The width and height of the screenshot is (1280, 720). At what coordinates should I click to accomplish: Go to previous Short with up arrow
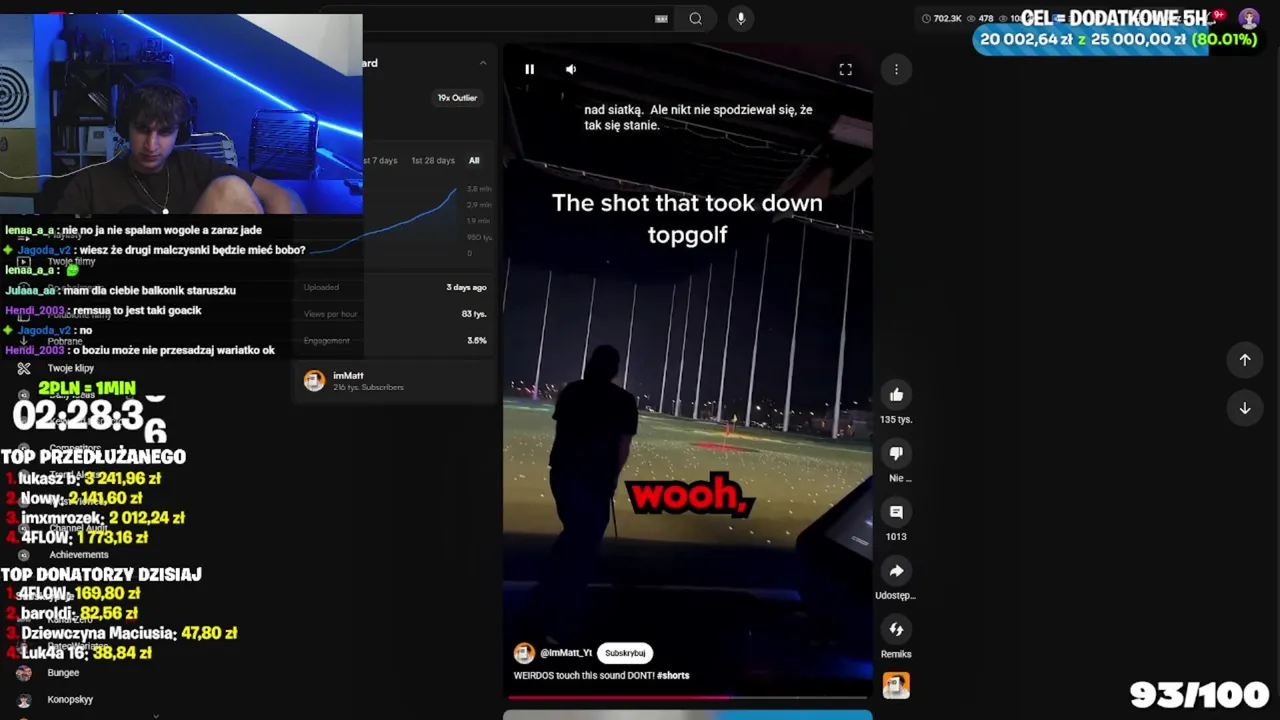tap(1245, 360)
